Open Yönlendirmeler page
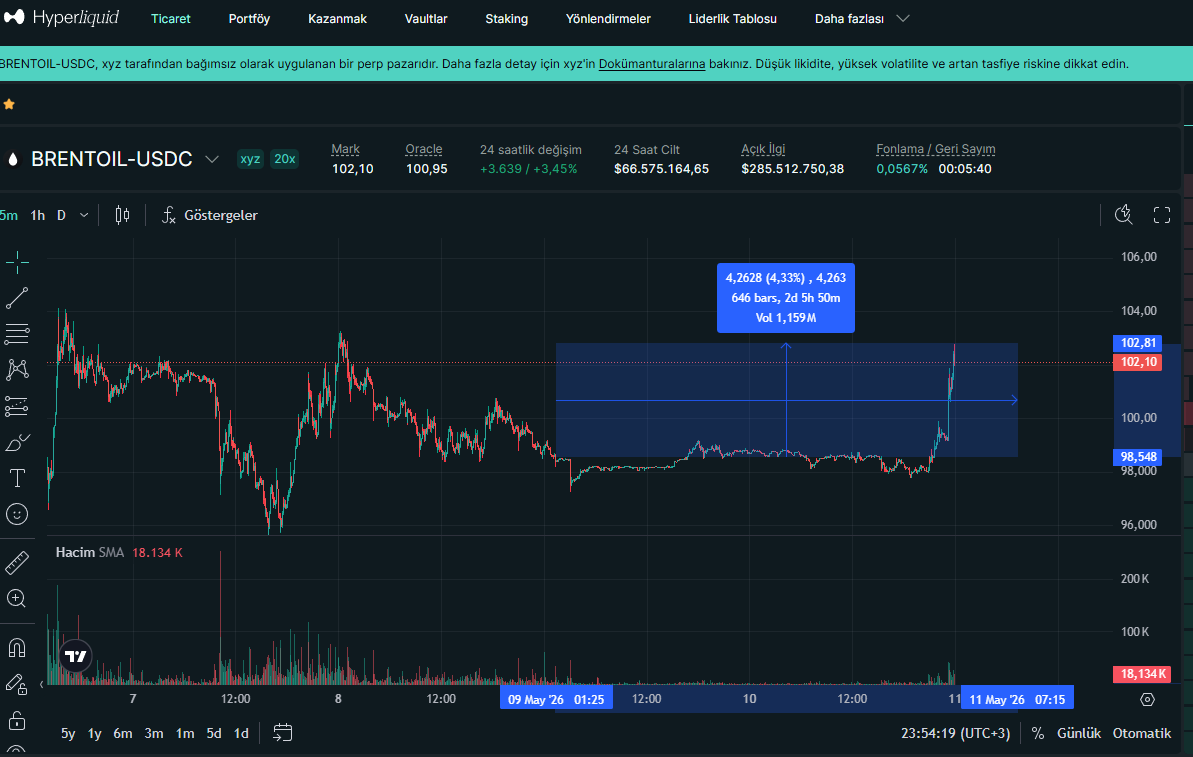Viewport: 1193px width, 757px height. 608,18
